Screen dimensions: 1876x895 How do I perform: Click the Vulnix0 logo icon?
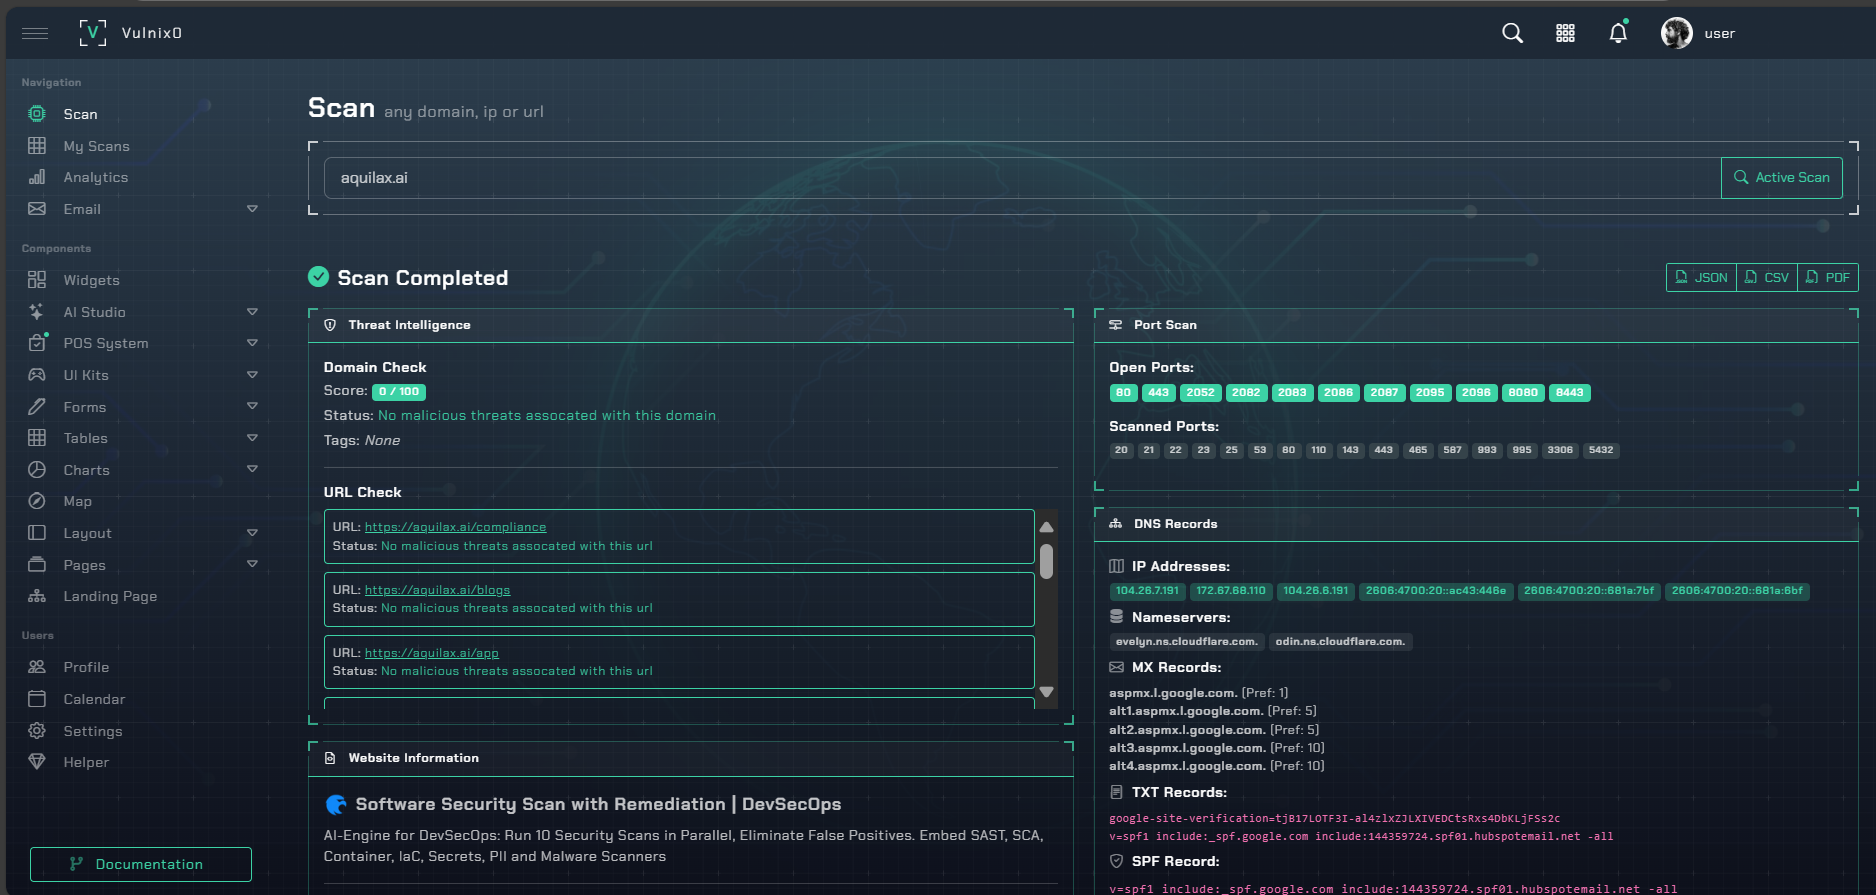click(92, 33)
